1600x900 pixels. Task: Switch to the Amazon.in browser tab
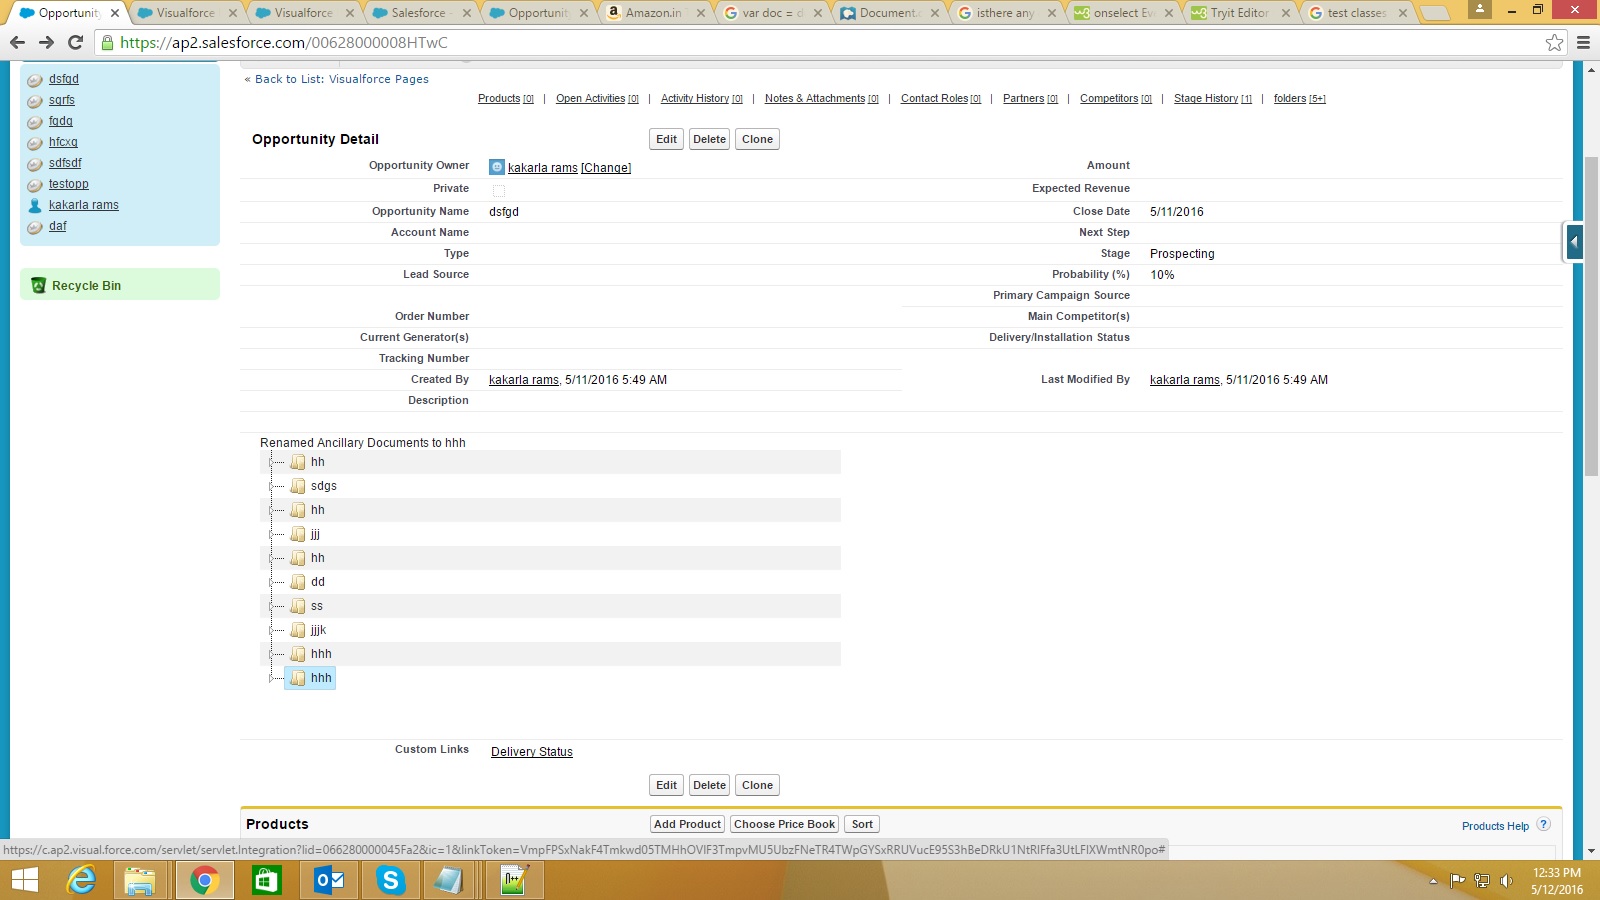pos(653,13)
